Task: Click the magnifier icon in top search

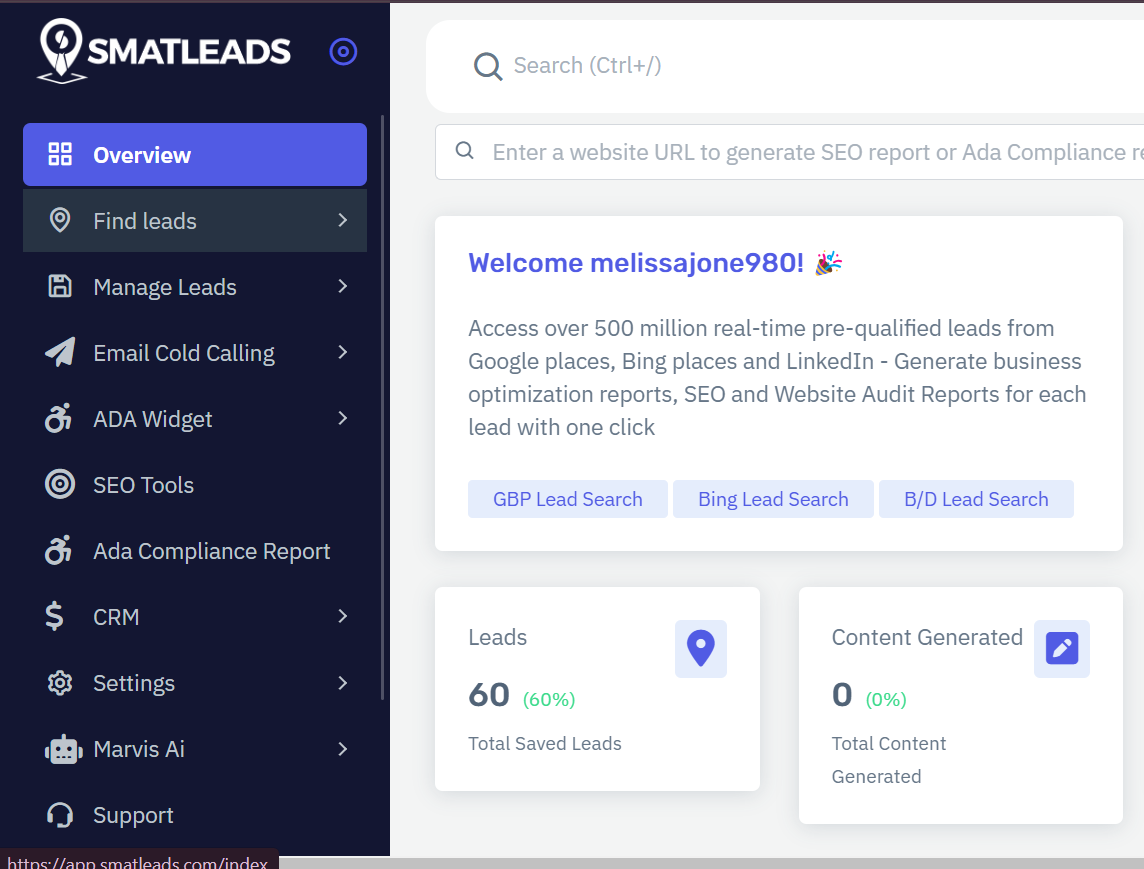Action: click(x=488, y=67)
